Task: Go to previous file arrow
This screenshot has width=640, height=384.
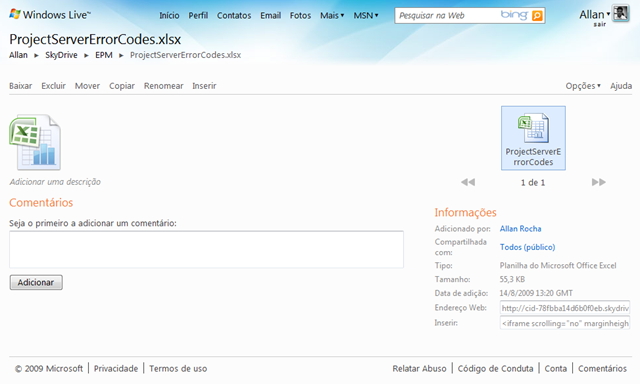Action: pyautogui.click(x=468, y=182)
